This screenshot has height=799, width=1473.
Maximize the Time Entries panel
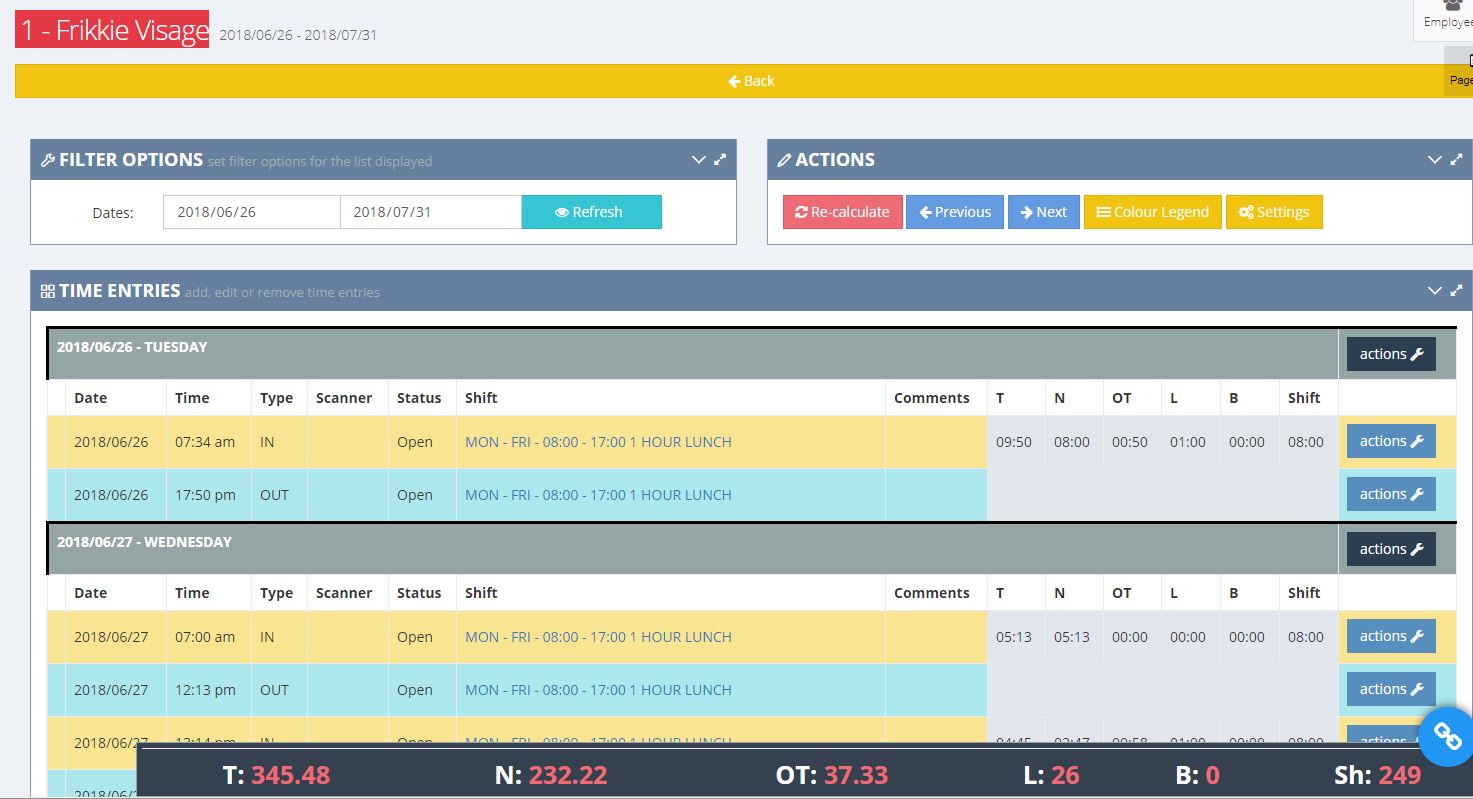click(x=1456, y=291)
